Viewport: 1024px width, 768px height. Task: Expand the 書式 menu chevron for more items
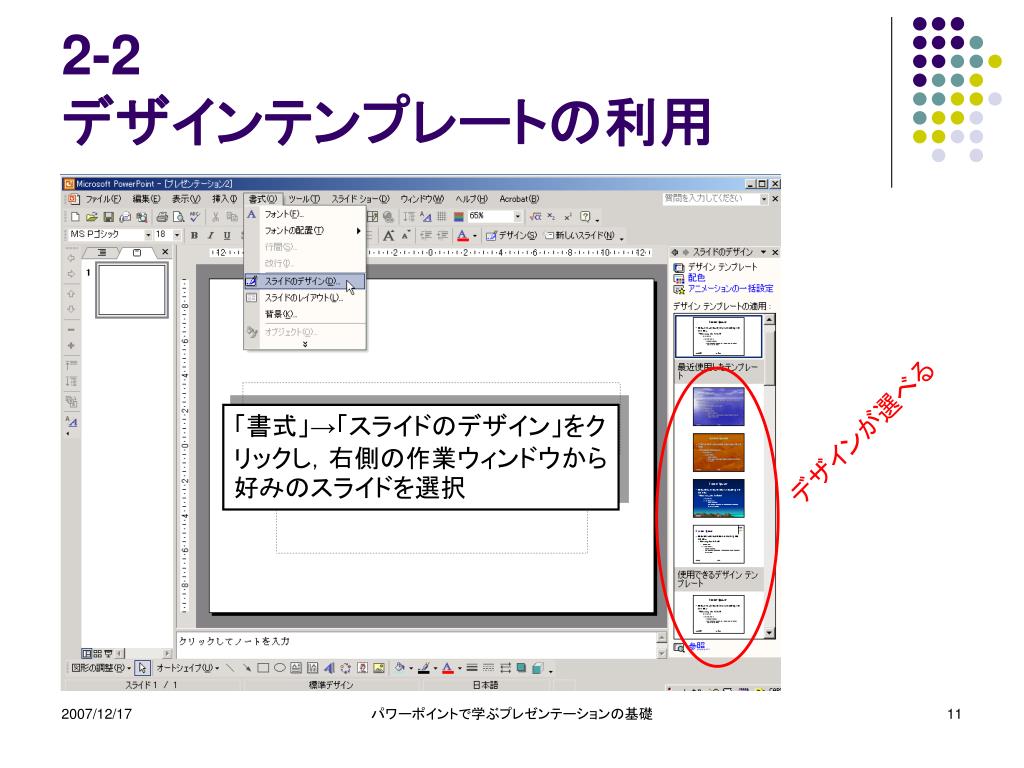[305, 344]
